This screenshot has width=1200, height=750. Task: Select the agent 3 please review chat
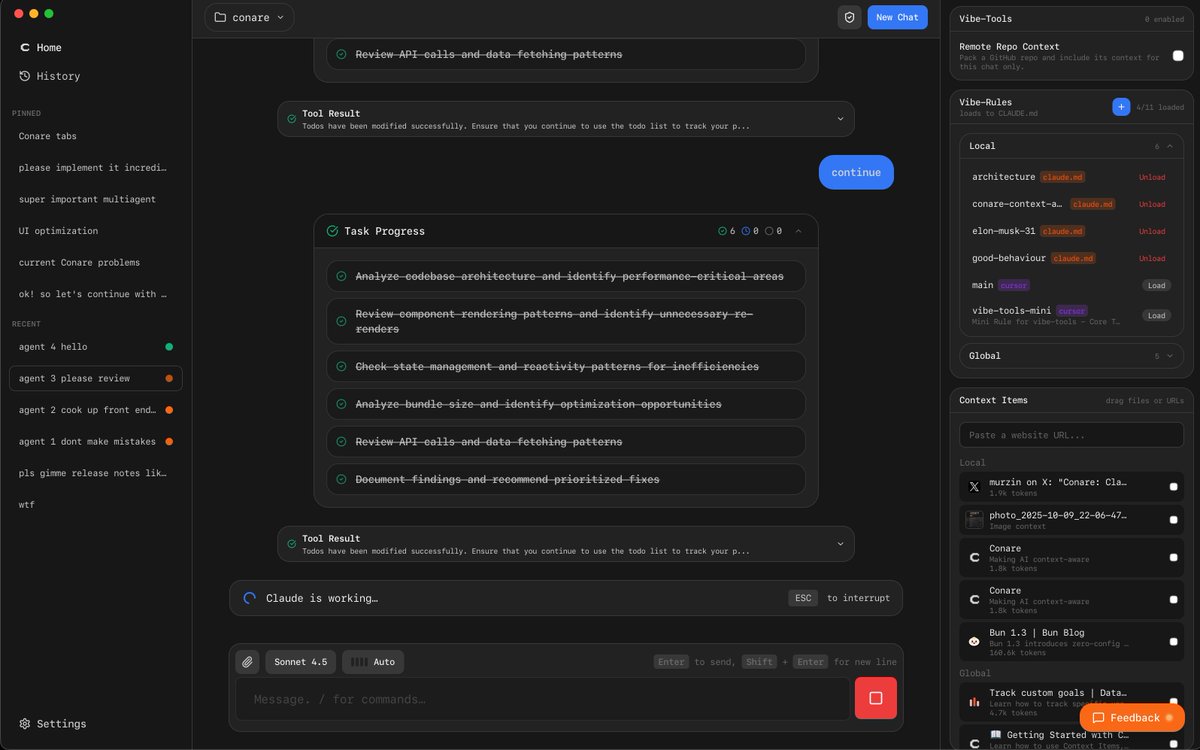point(96,379)
